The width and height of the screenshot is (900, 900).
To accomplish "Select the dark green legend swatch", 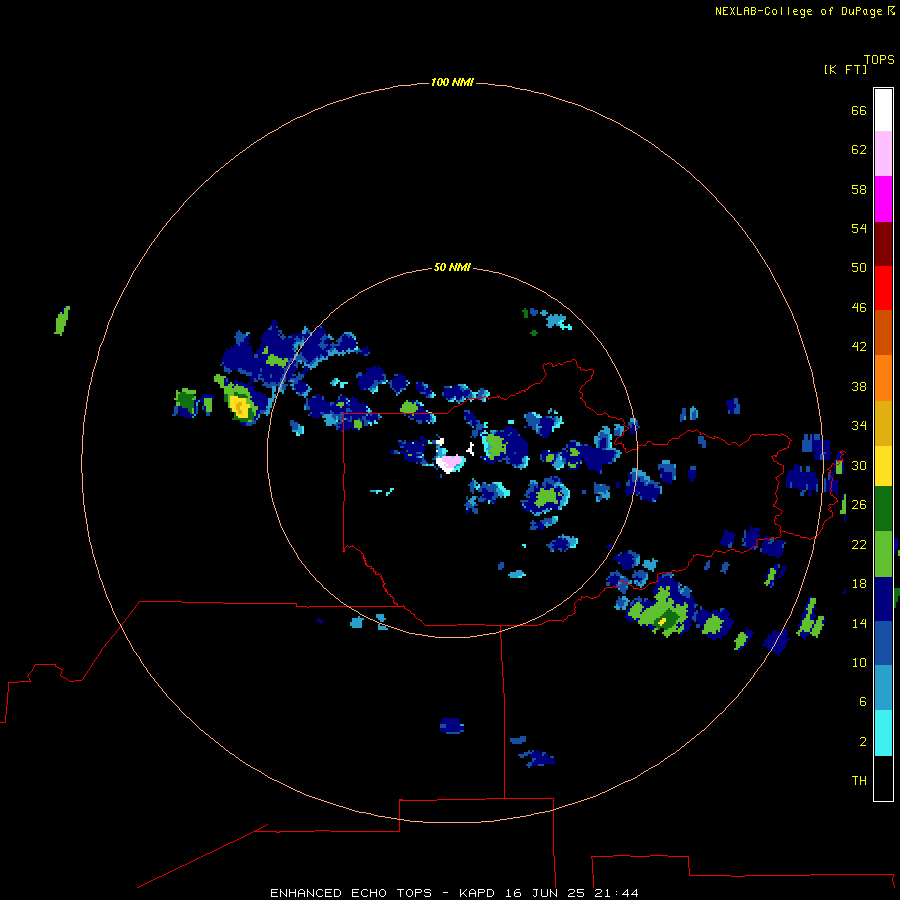I will point(883,509).
